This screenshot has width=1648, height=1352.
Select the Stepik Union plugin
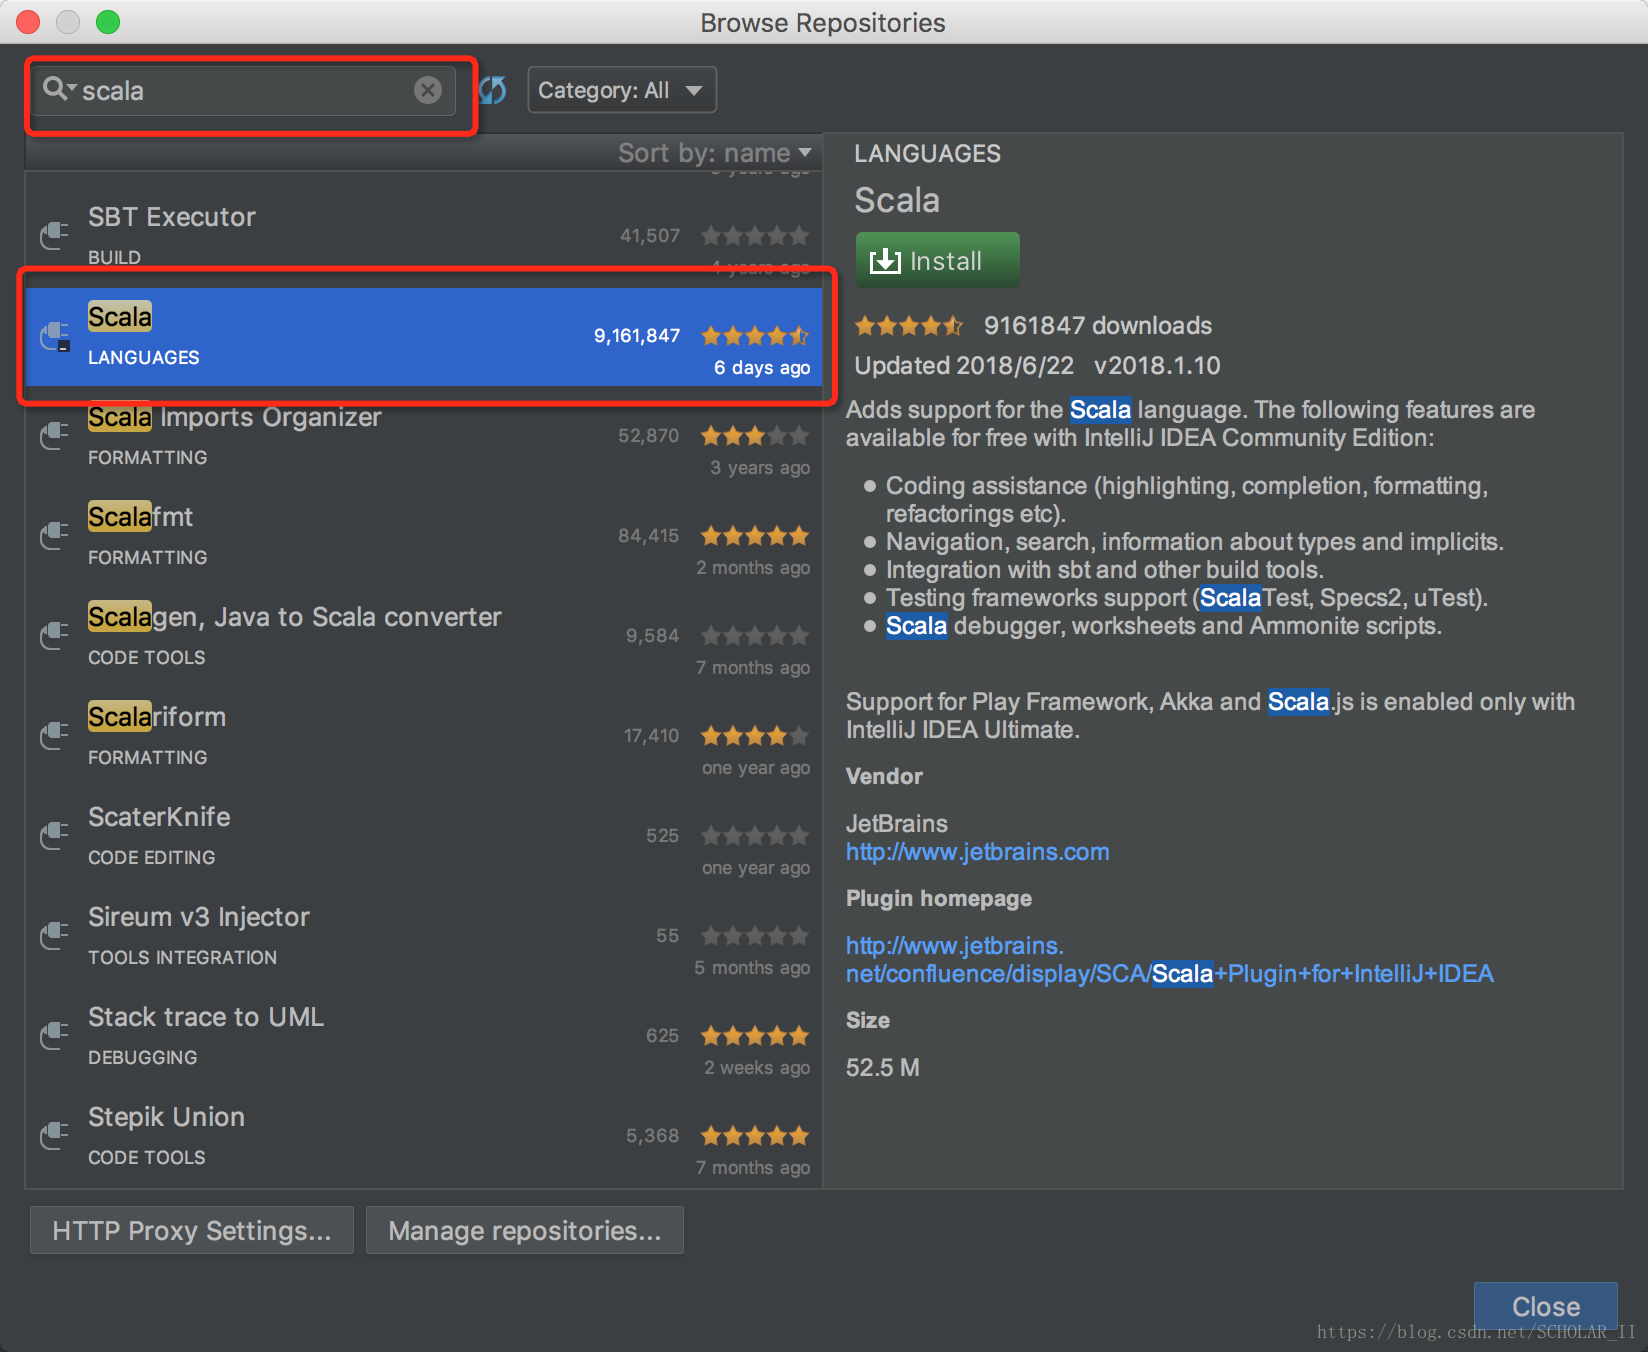click(424, 1136)
